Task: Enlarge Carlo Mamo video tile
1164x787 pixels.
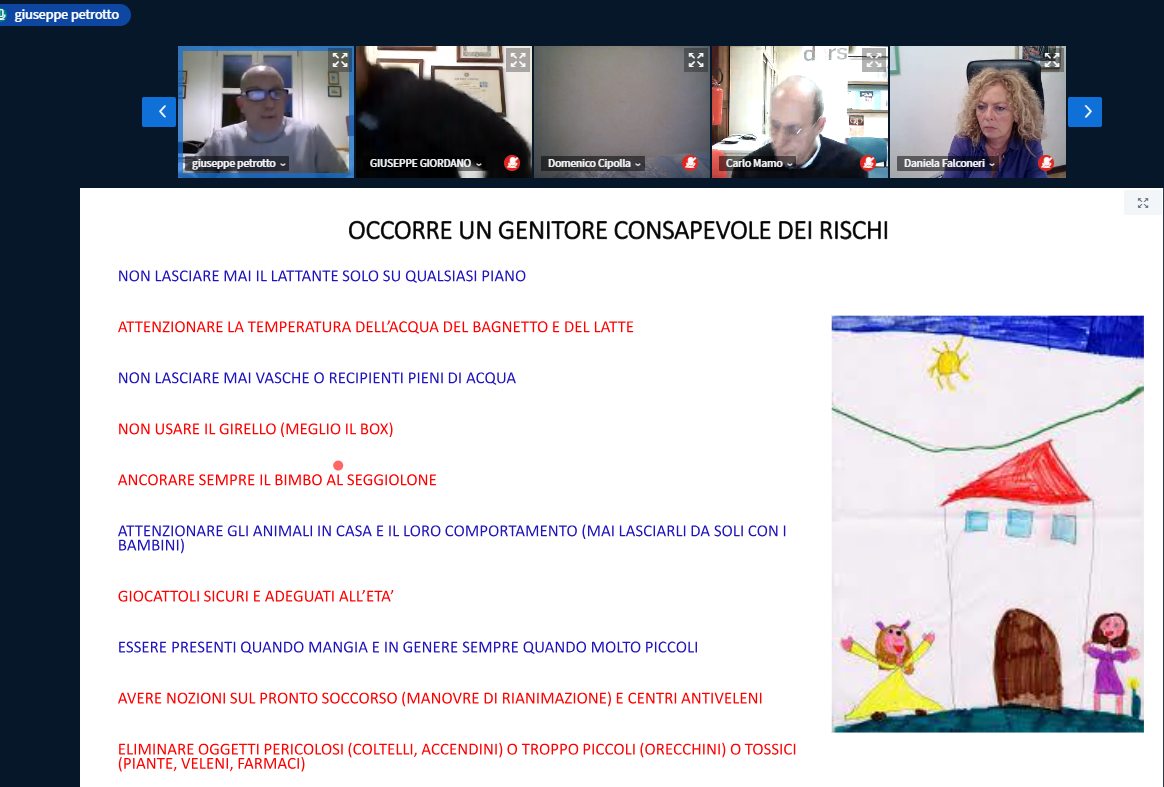Action: 873,60
